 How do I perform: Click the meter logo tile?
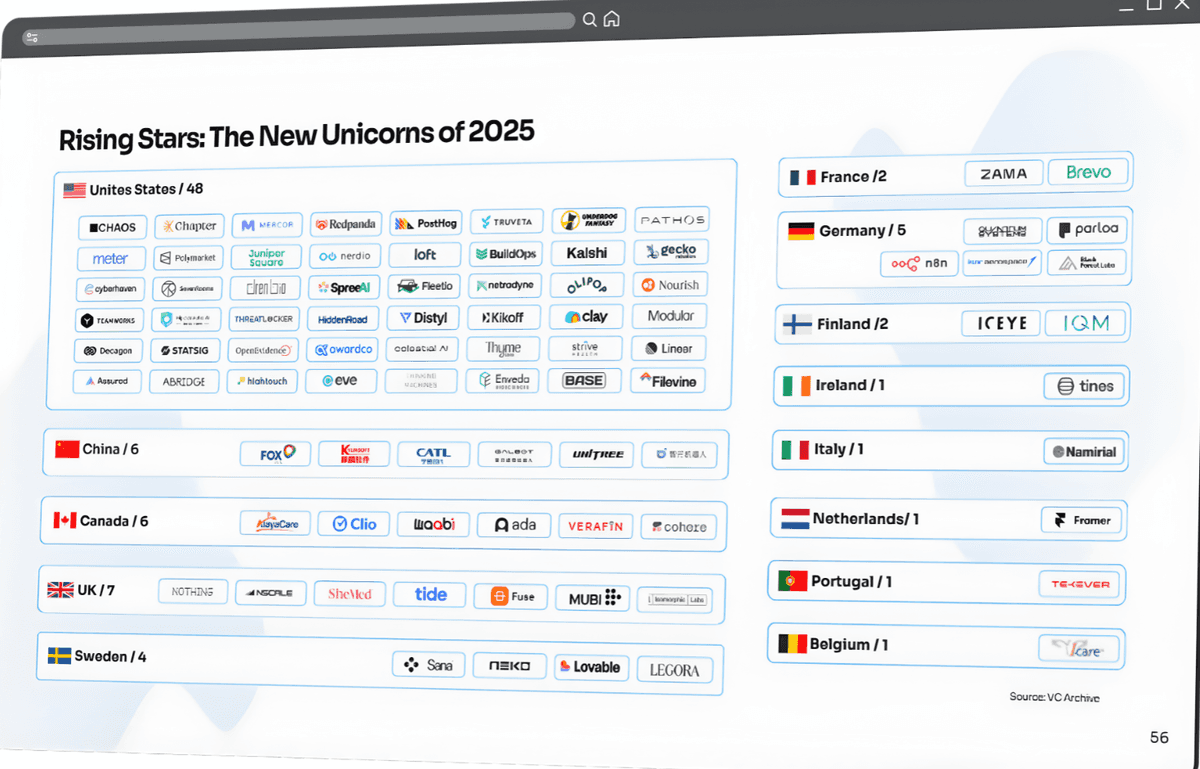pyautogui.click(x=111, y=258)
